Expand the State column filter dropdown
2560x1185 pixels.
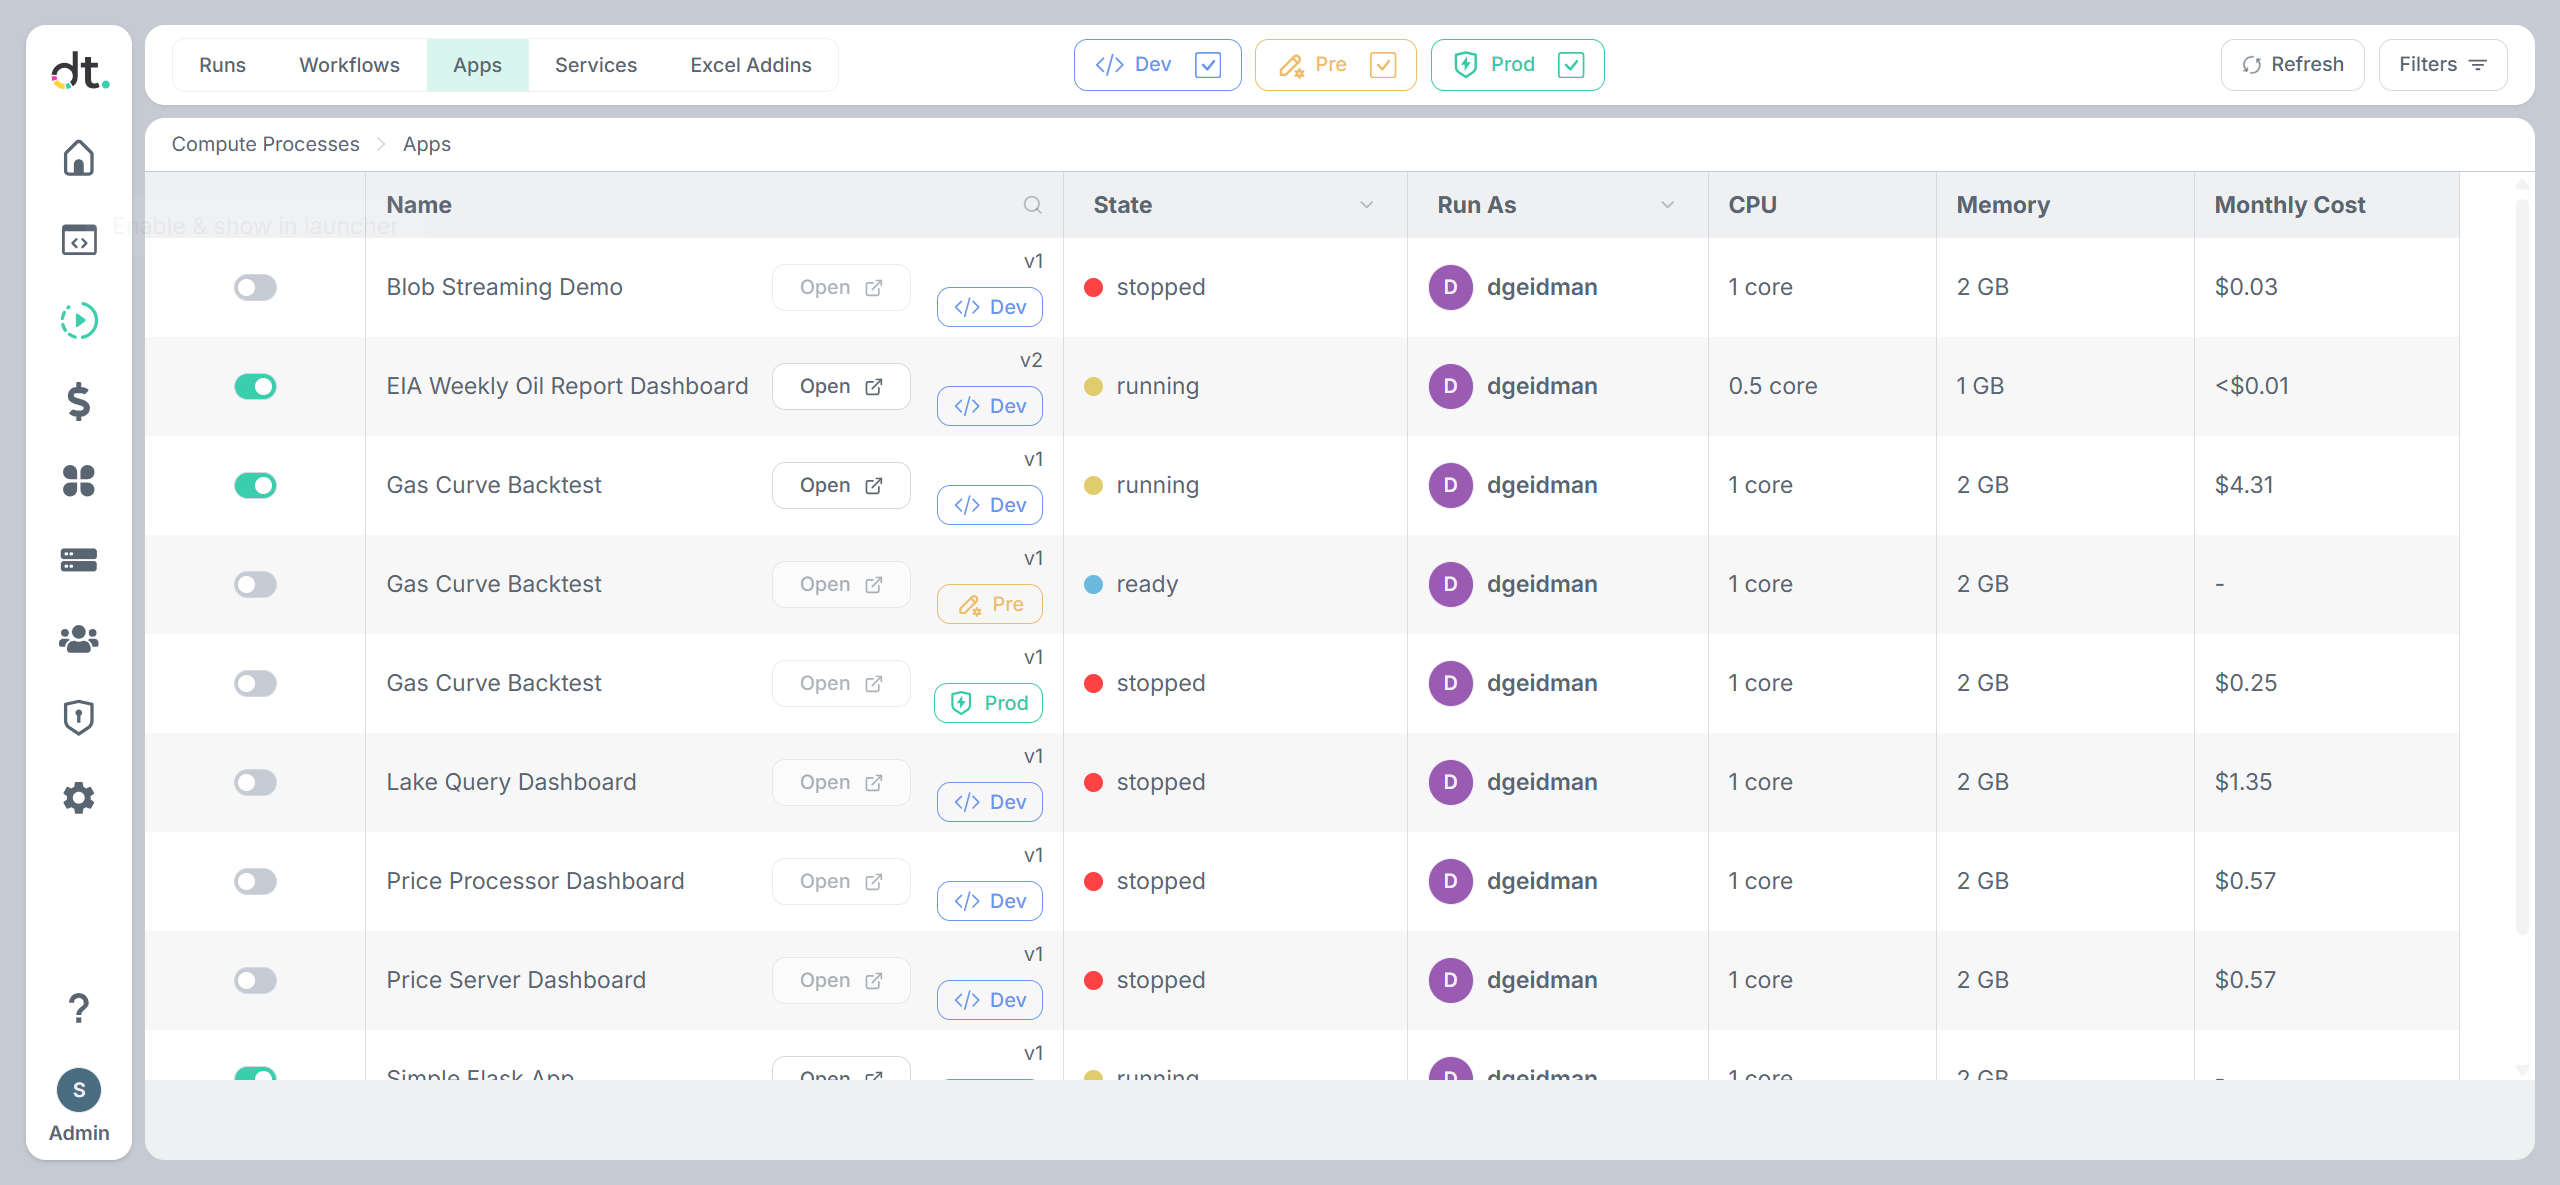coord(1366,205)
